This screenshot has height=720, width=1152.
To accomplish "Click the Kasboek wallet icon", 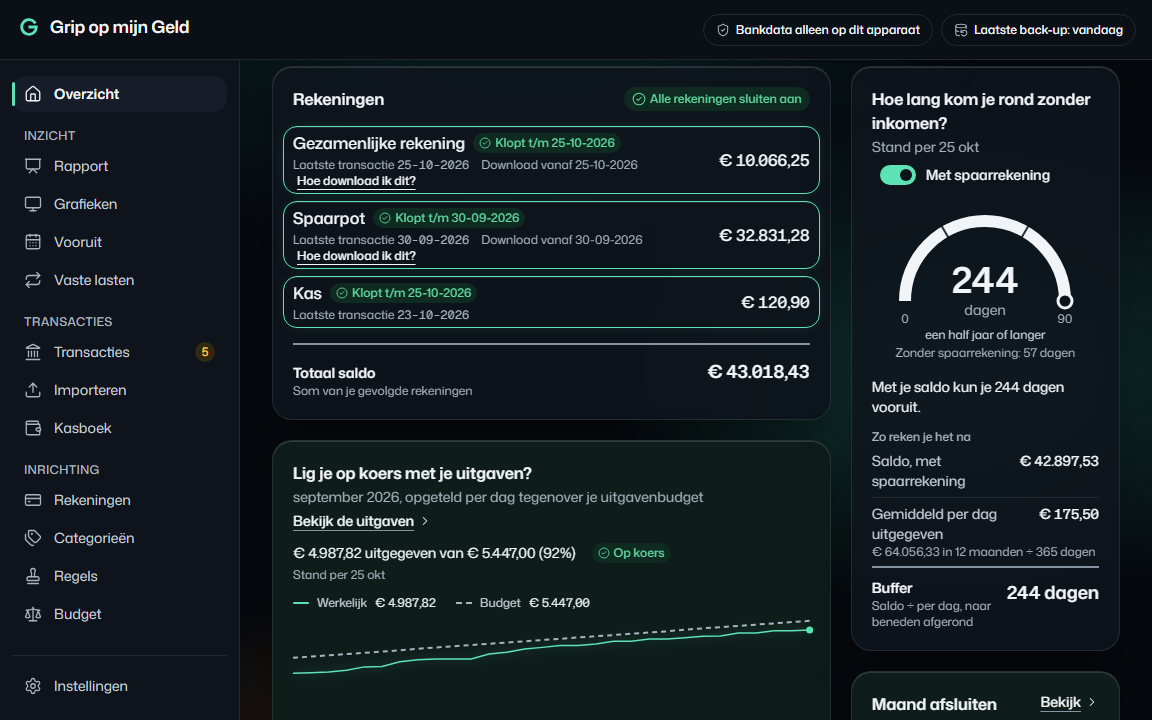I will pos(33,428).
